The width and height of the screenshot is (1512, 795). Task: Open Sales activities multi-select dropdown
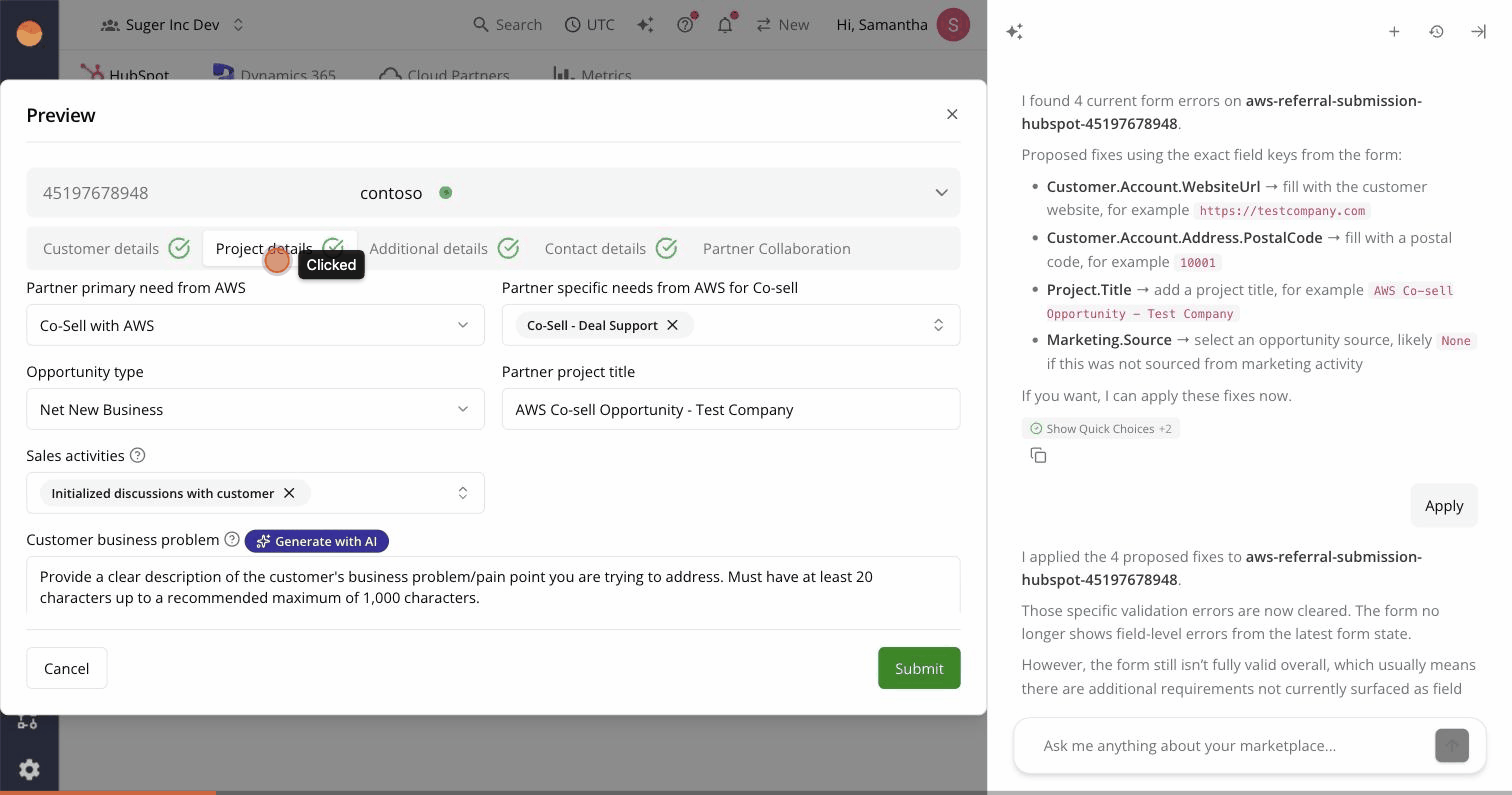(x=255, y=493)
